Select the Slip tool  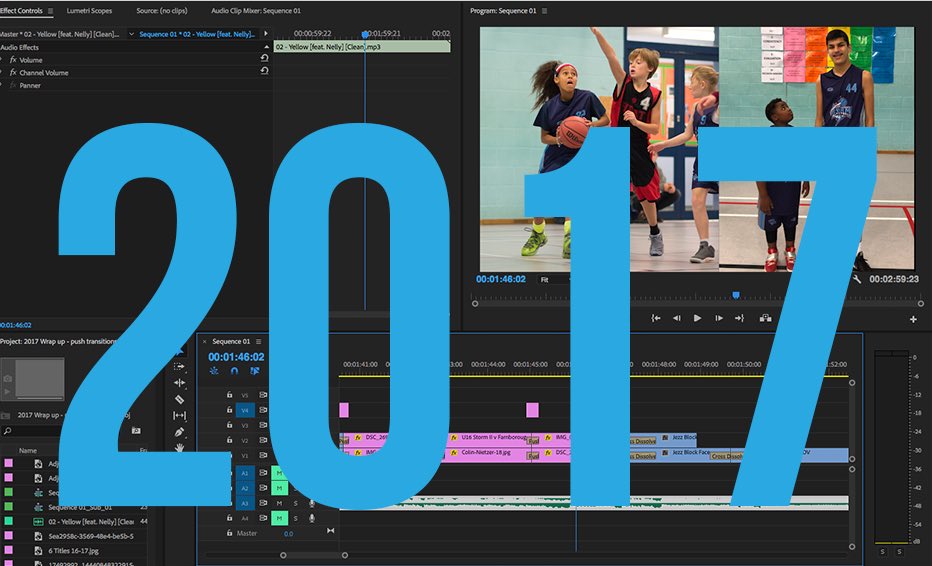(180, 416)
